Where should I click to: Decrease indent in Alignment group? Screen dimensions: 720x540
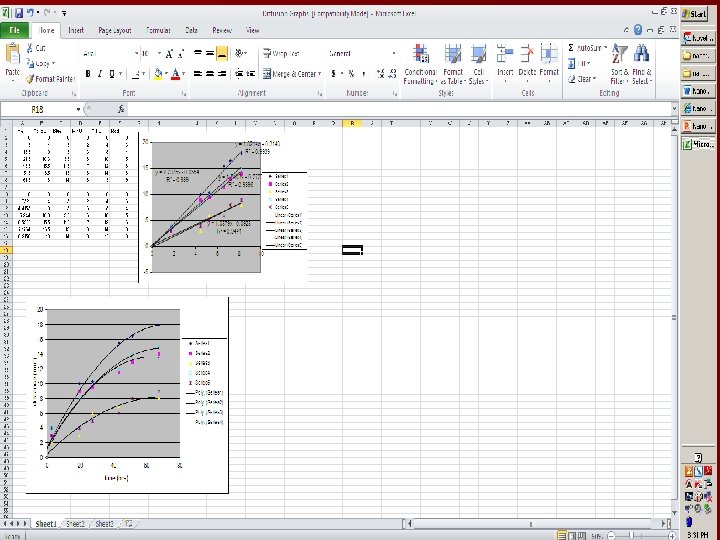pos(239,73)
